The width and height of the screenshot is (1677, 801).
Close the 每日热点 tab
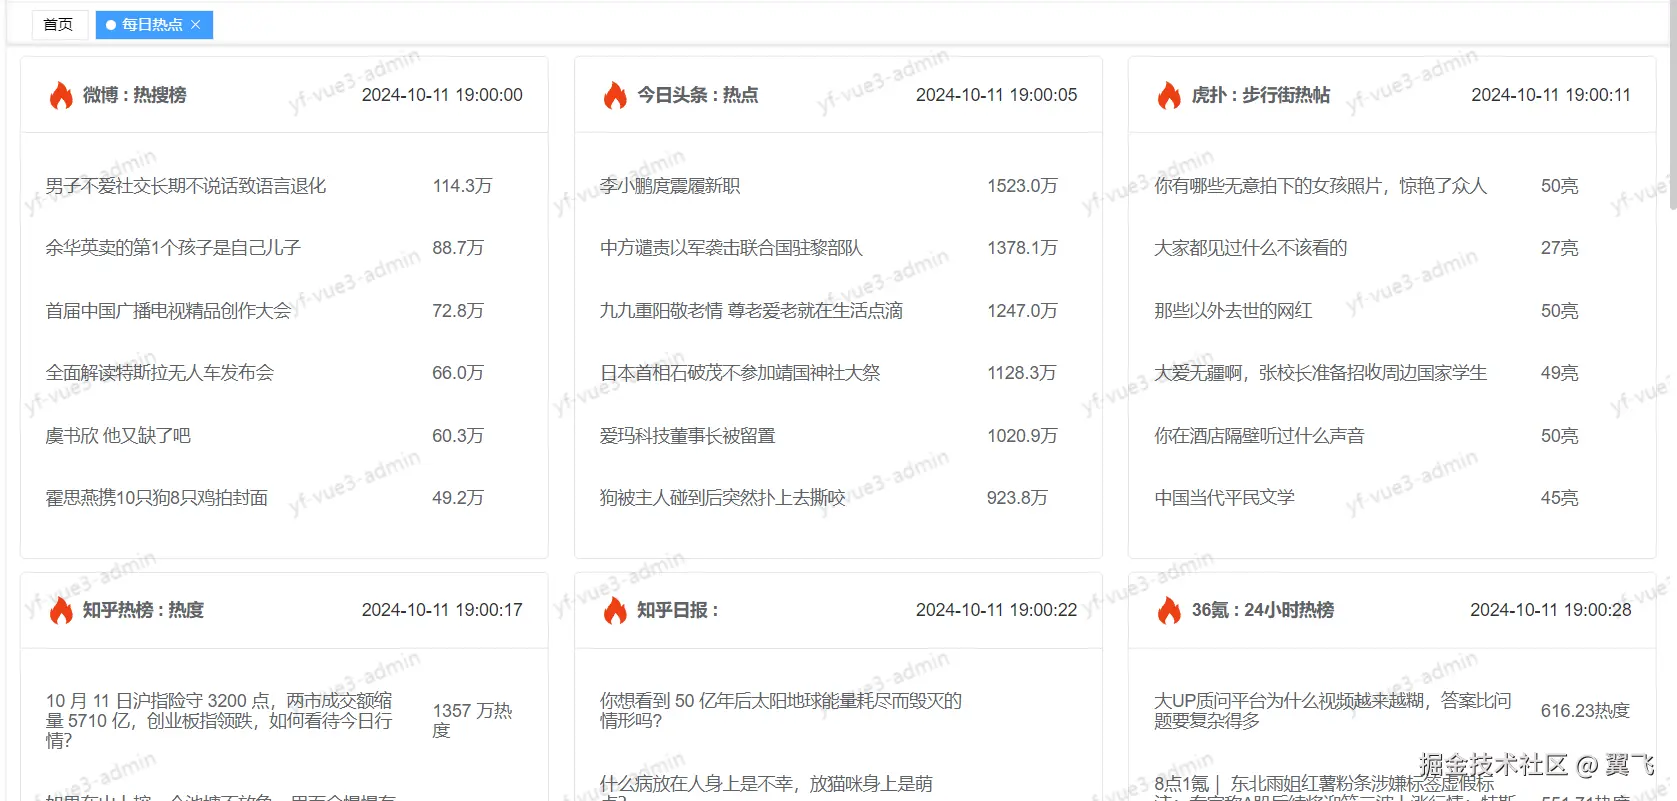[196, 25]
